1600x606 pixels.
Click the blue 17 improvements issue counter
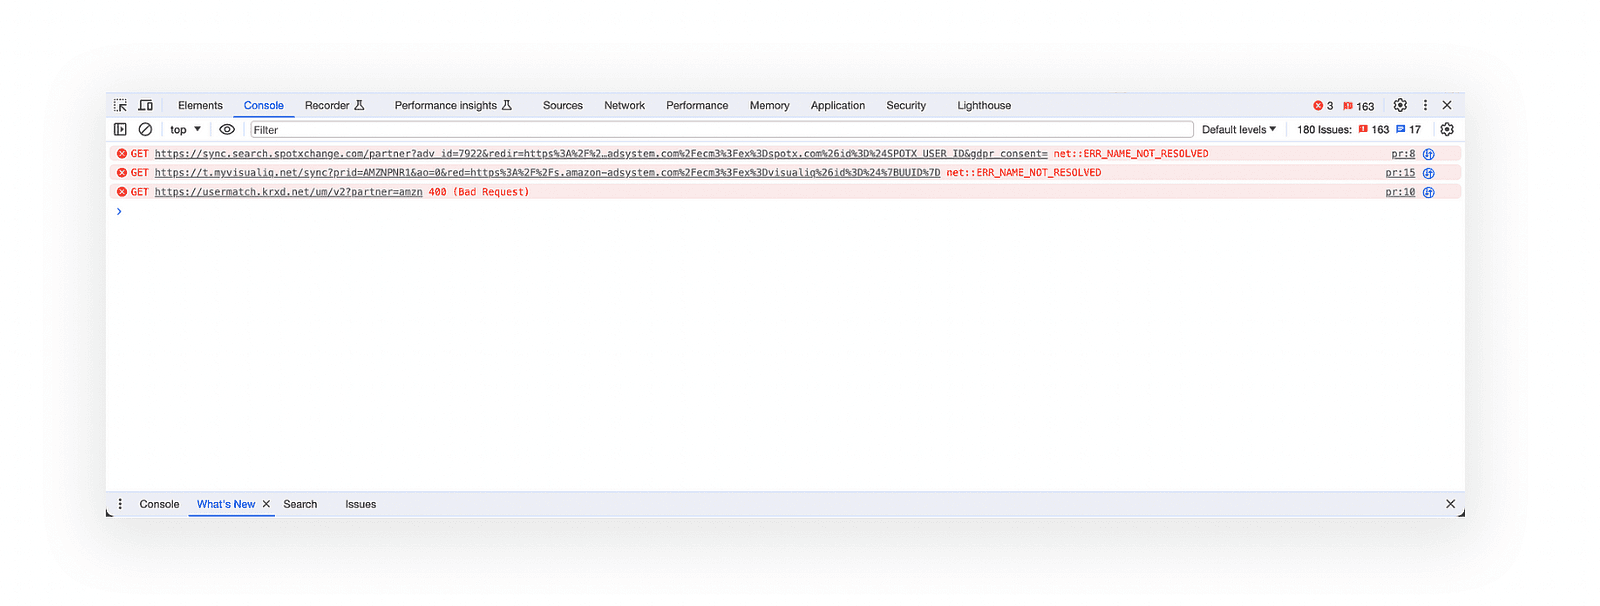click(1408, 130)
